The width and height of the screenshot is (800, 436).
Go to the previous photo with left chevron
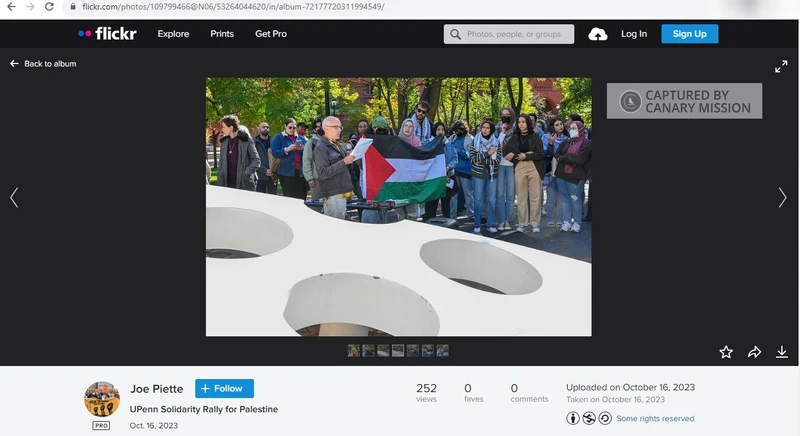[14, 198]
